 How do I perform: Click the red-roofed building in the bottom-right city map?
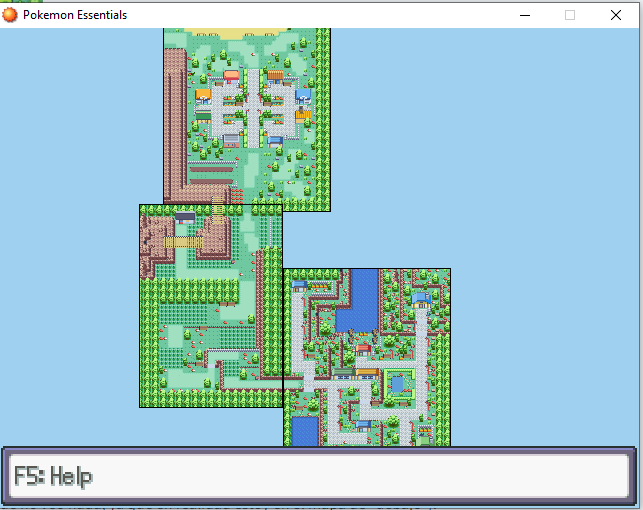point(364,349)
